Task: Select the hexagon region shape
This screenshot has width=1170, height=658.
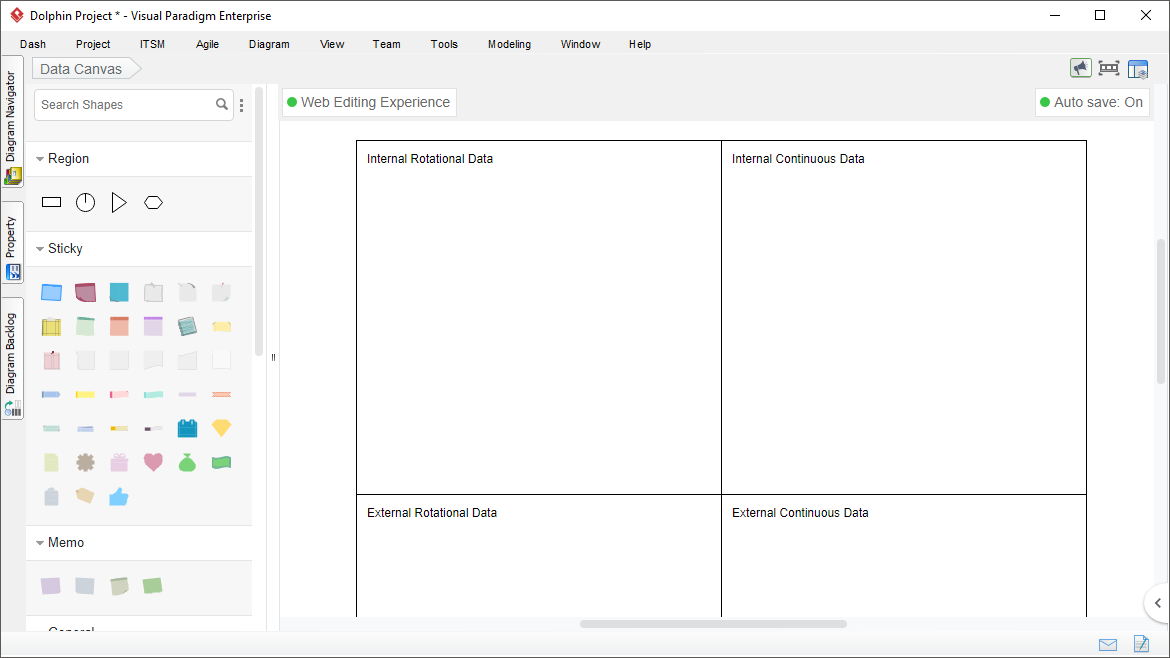Action: click(x=153, y=202)
